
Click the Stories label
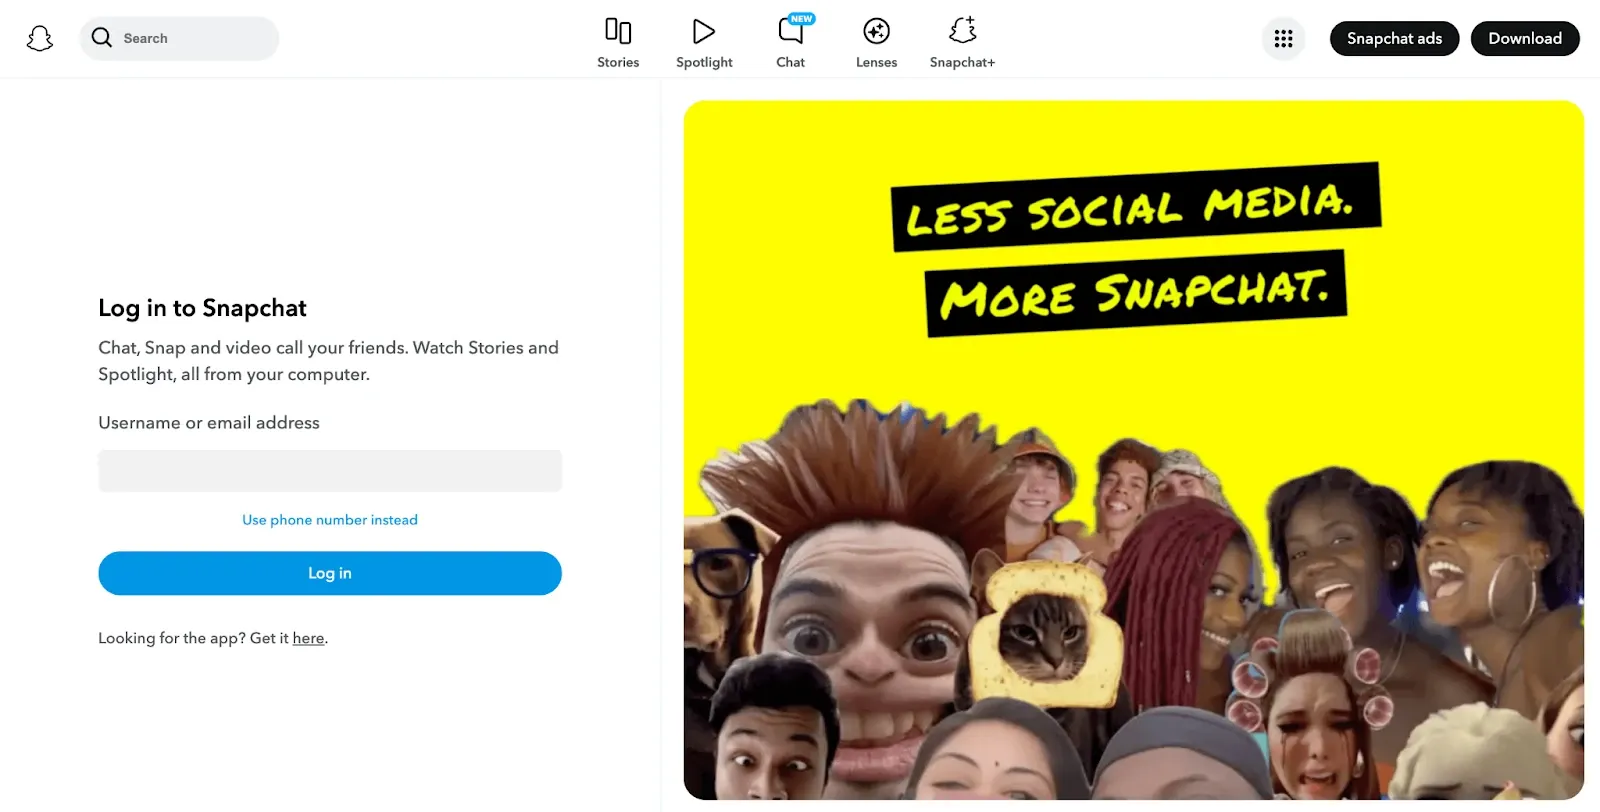(618, 62)
